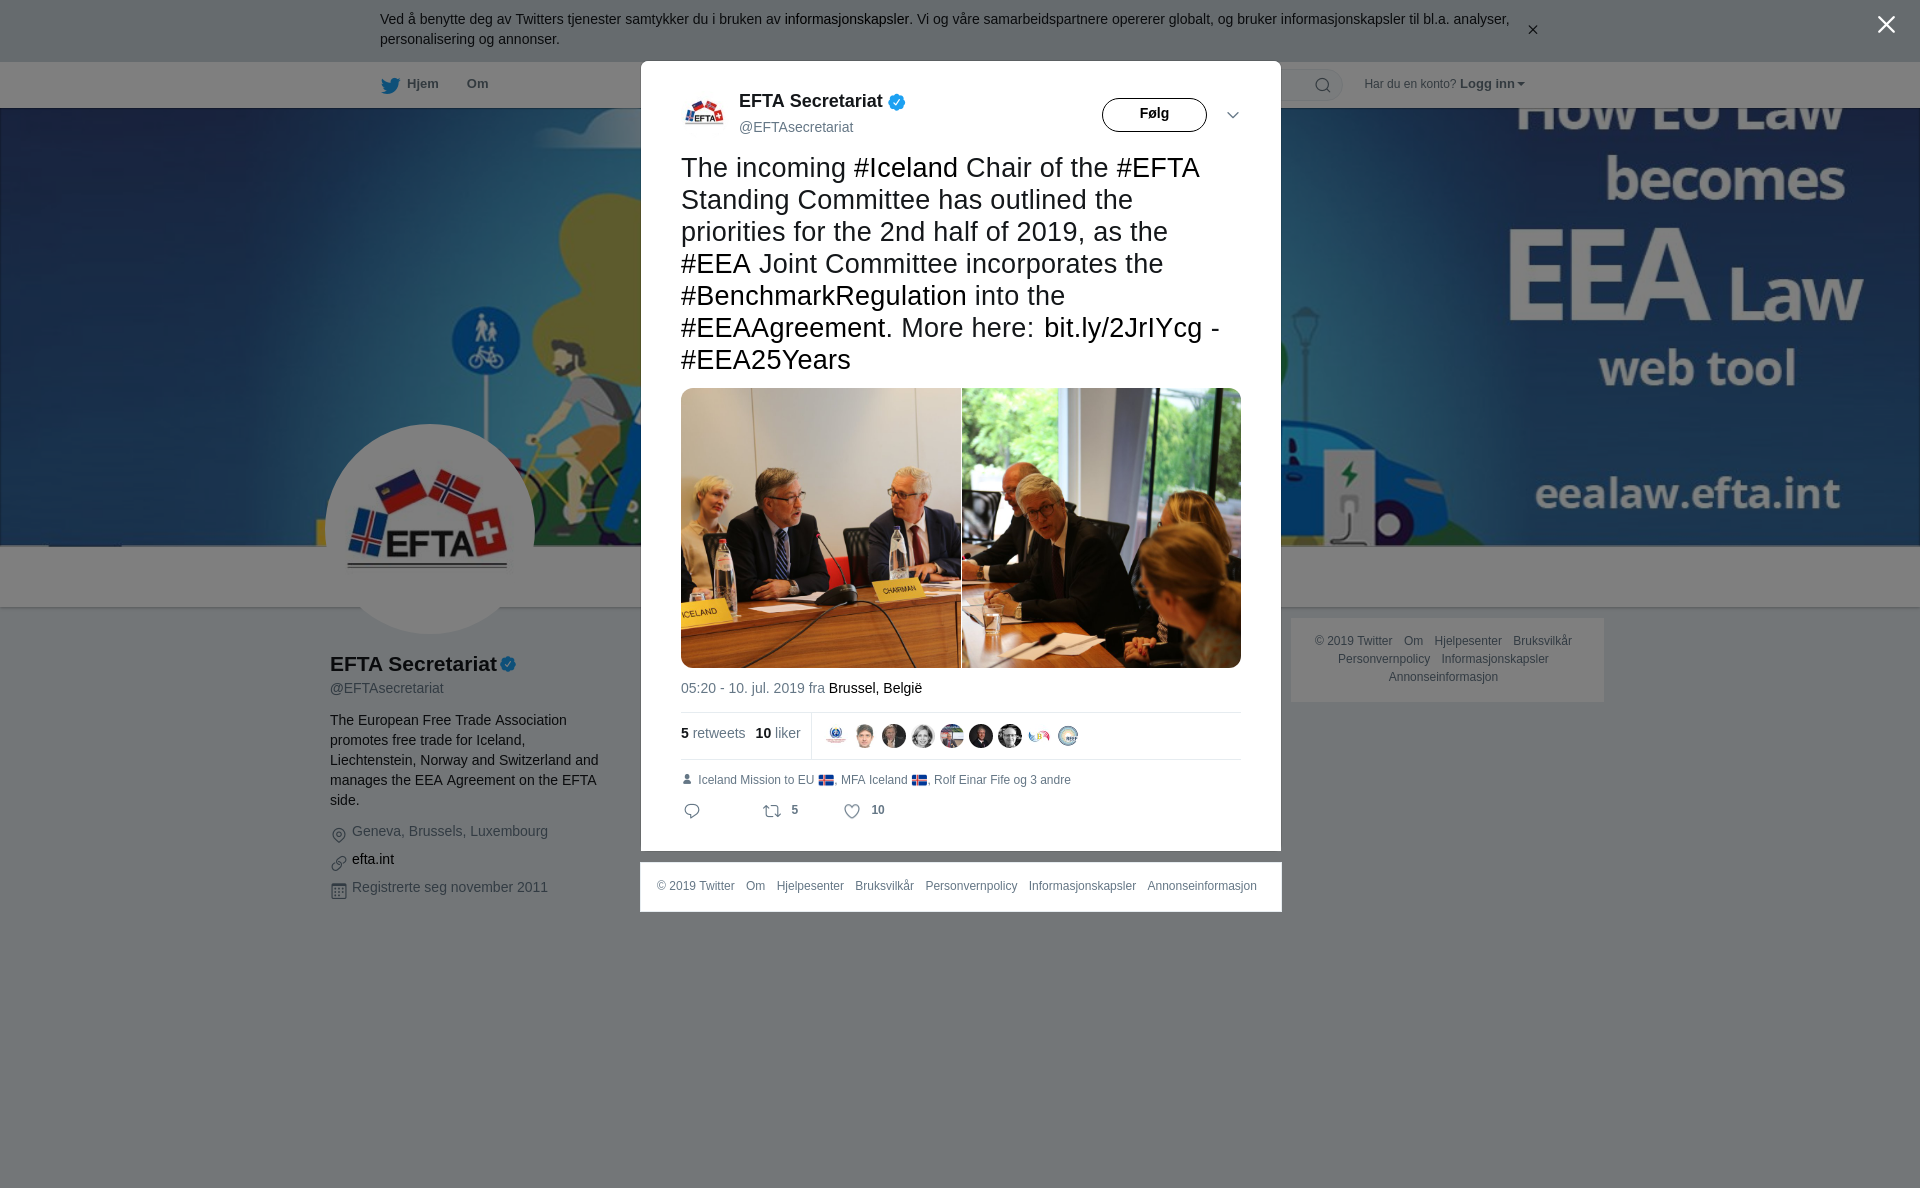This screenshot has height=1188, width=1920.
Task: Open the last liker avatar in the row
Action: click(1068, 736)
